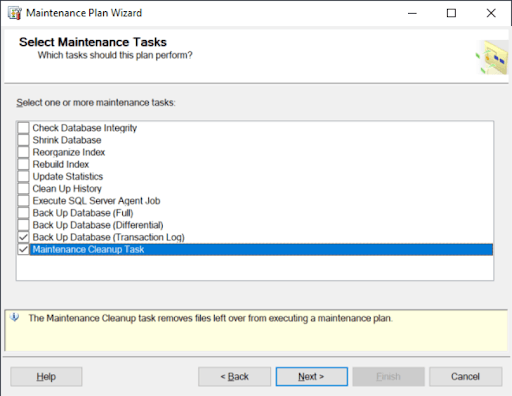Enable Back Up Database (Full) checkbox
Image resolution: width=512 pixels, height=396 pixels.
tap(23, 213)
